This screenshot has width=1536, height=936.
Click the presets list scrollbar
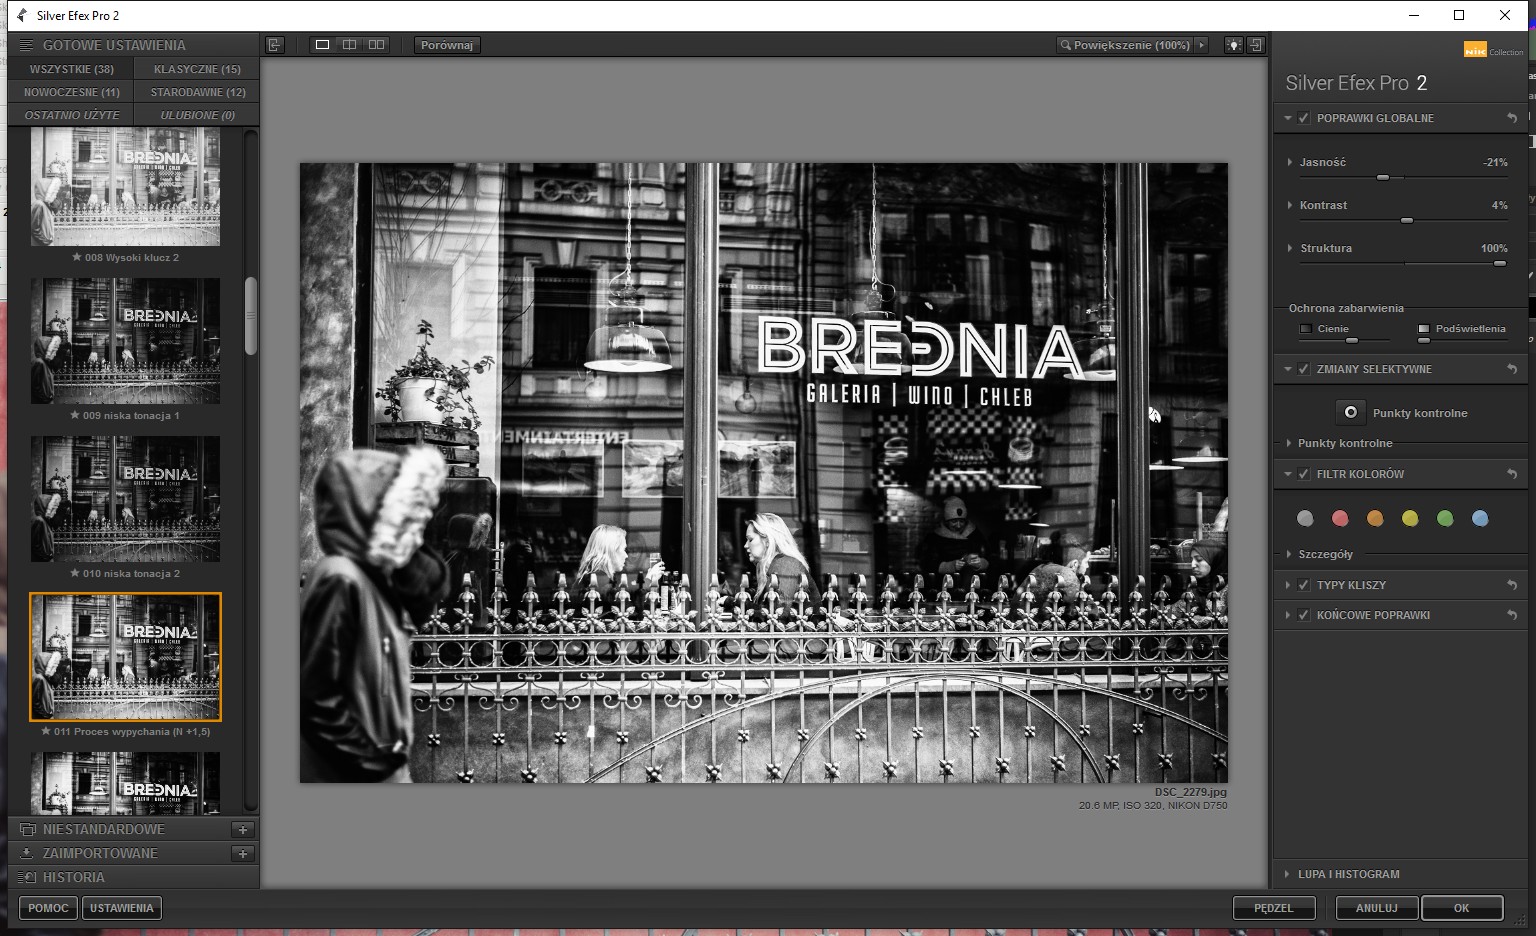251,315
